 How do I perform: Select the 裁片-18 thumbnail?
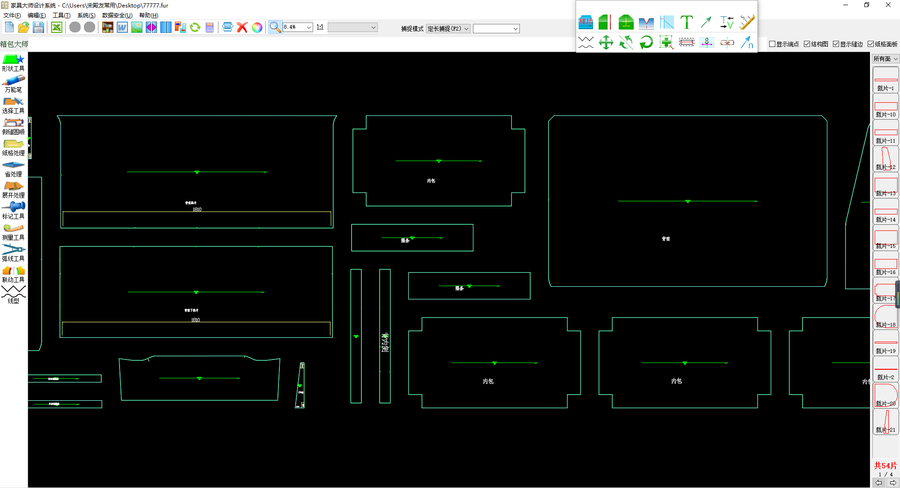886,316
